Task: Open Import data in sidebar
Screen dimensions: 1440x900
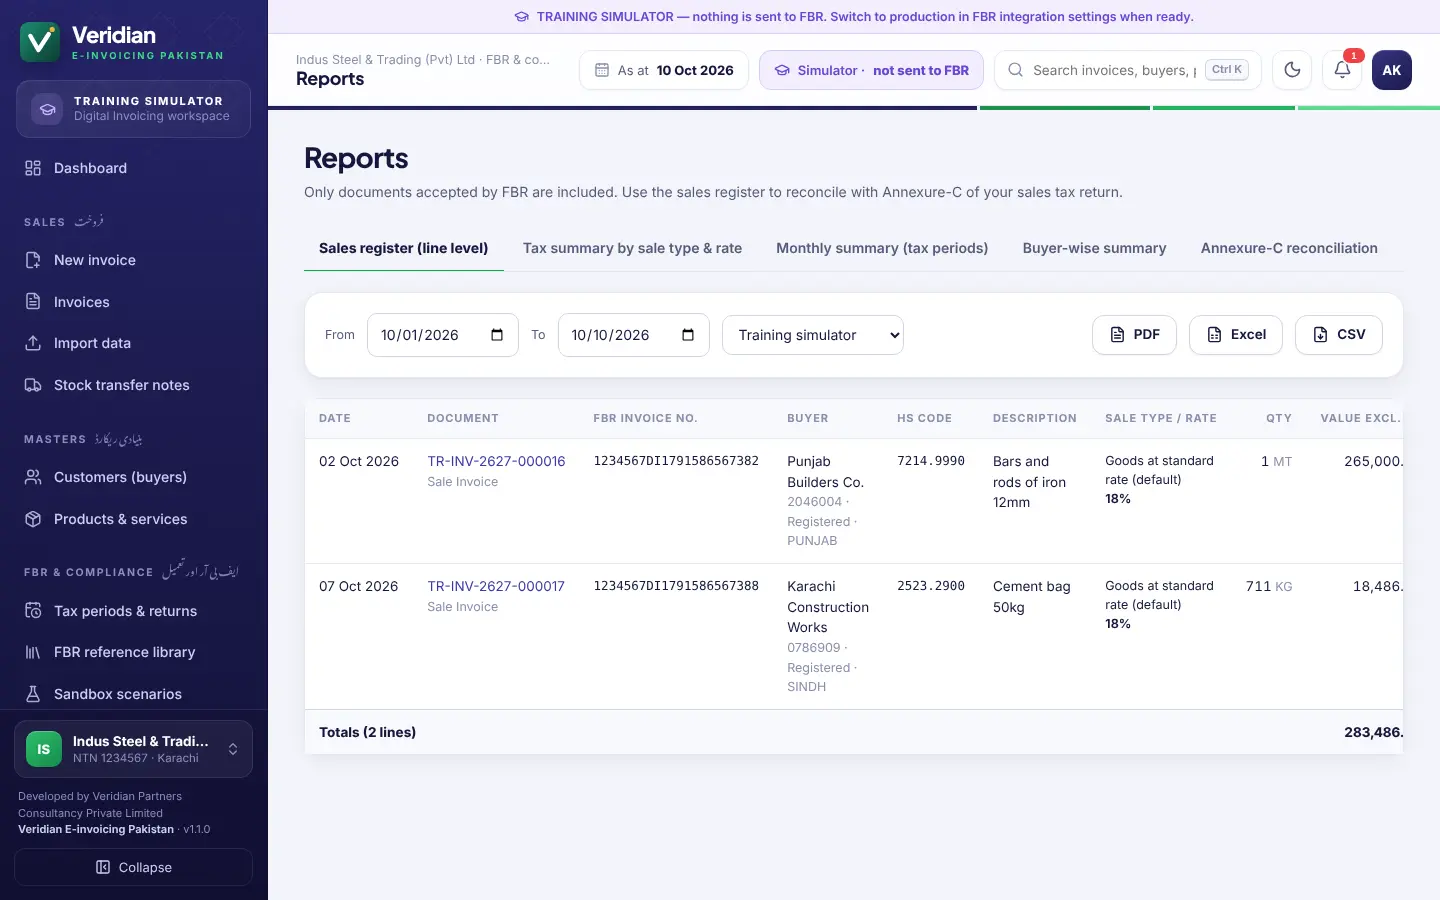Action: (133, 343)
